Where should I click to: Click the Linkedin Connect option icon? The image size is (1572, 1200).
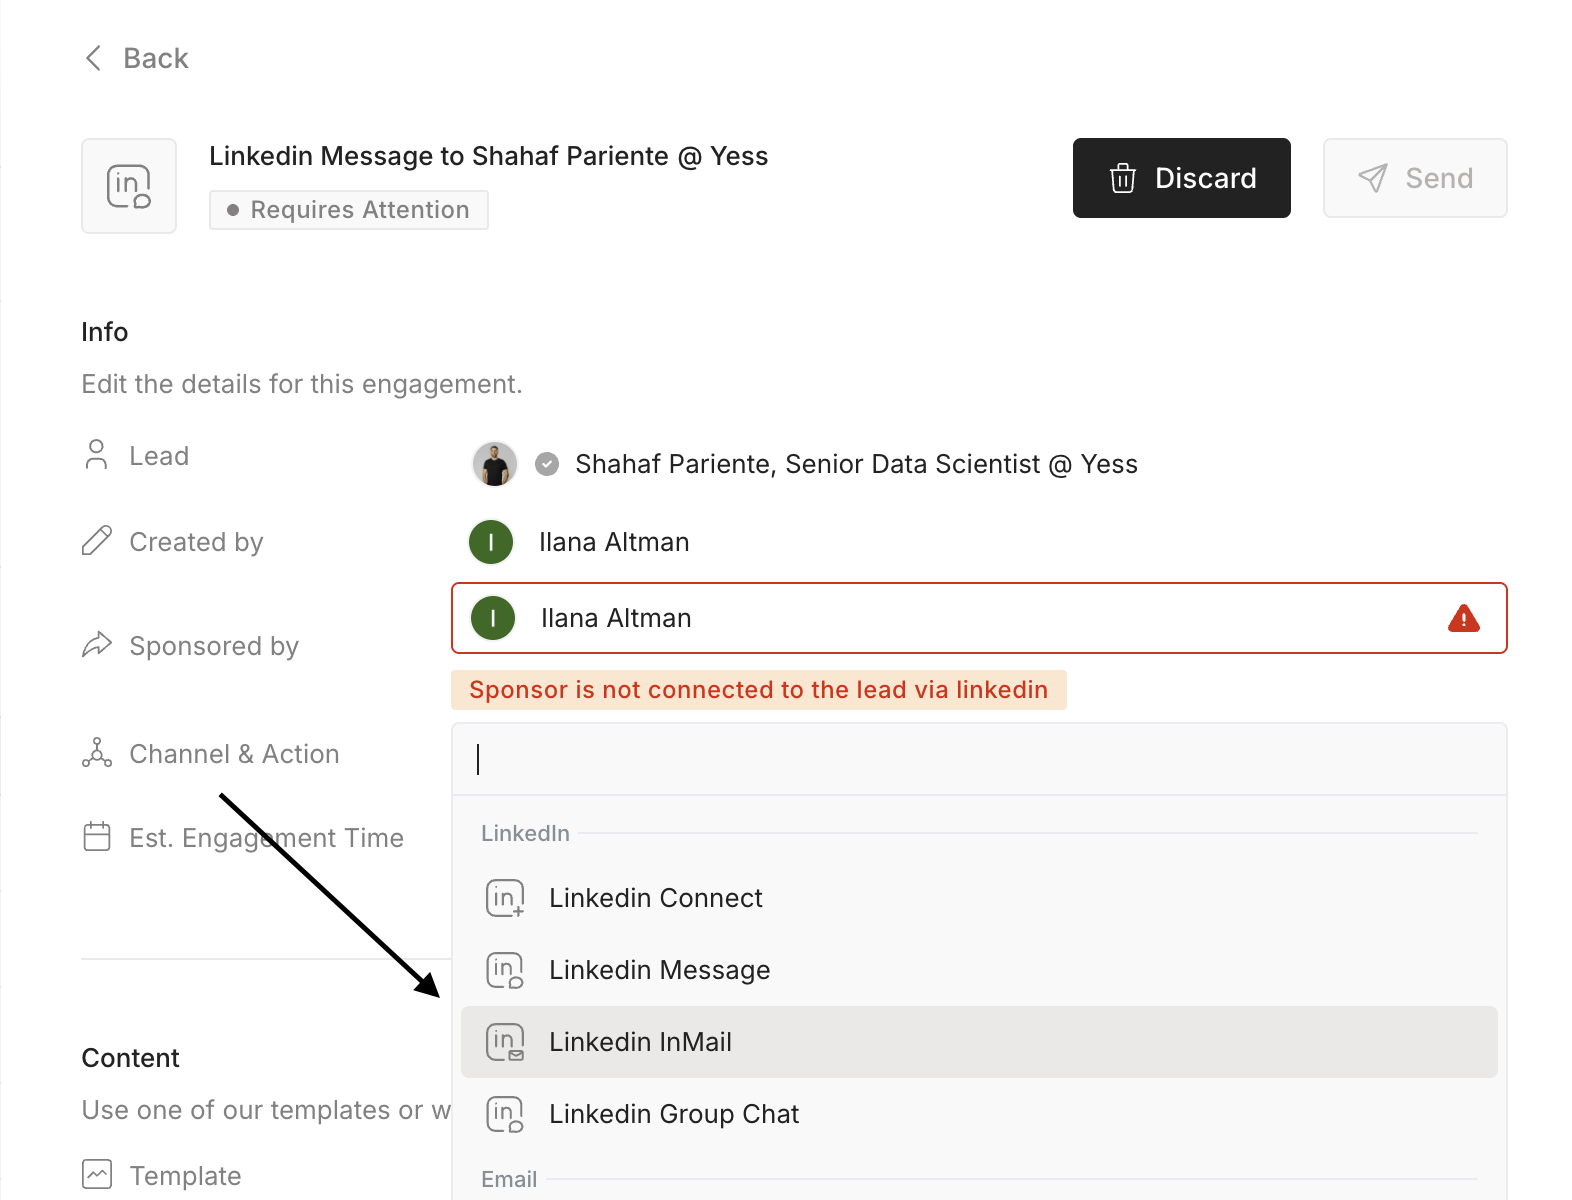(505, 898)
